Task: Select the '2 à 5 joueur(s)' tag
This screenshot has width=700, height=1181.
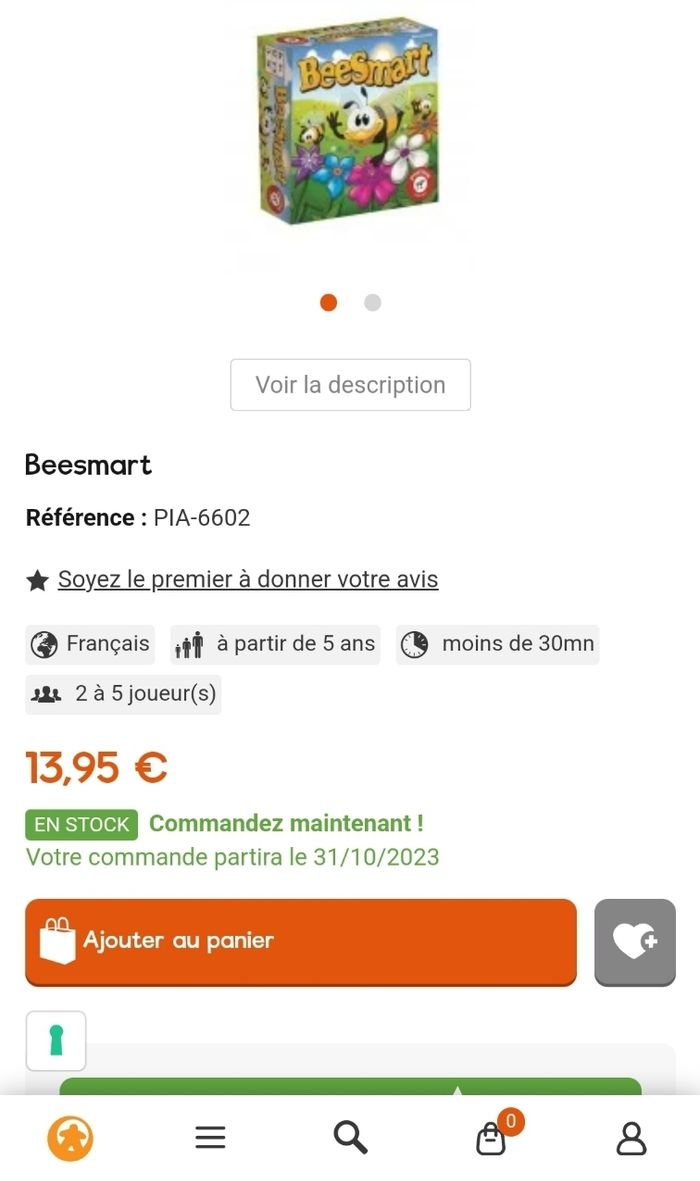Action: (123, 694)
